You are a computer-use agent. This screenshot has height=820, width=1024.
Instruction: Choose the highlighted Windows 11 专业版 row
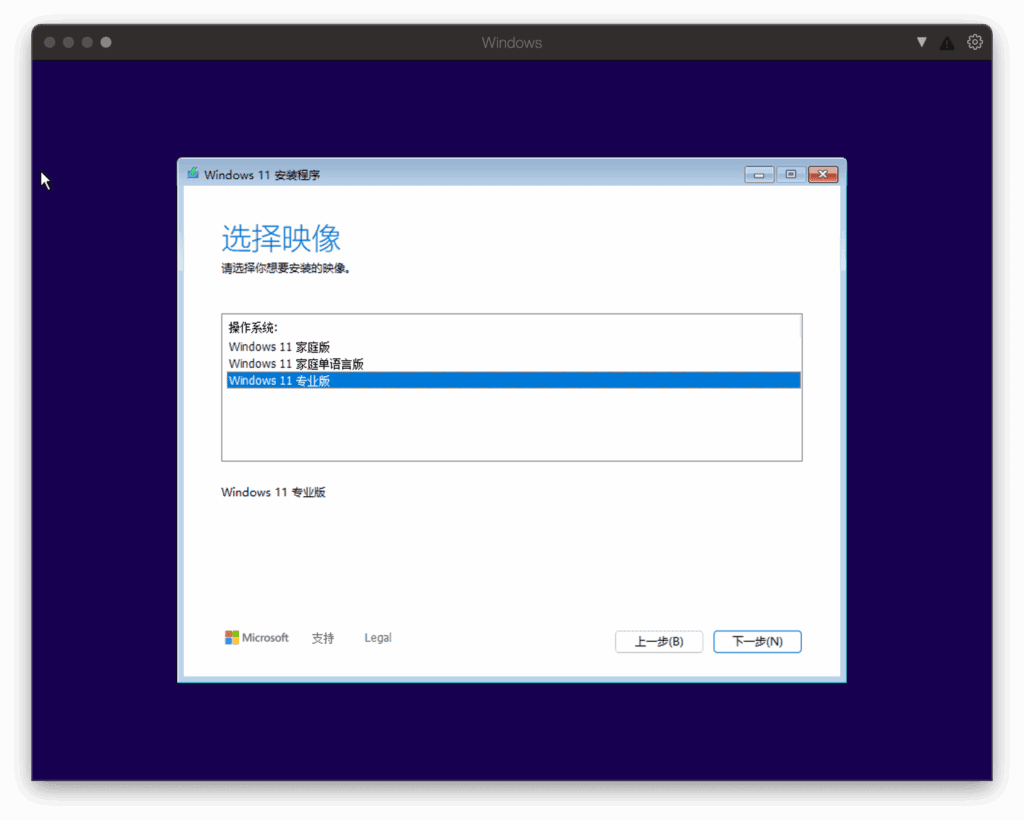[513, 381]
